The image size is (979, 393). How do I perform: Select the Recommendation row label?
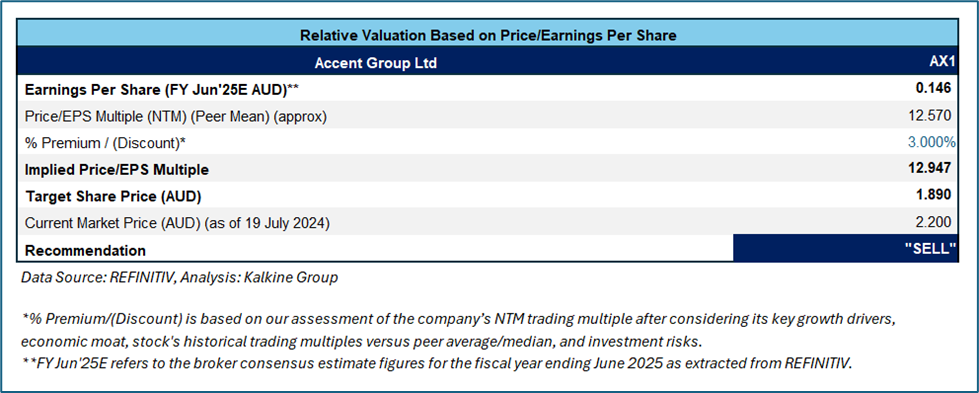pos(85,251)
